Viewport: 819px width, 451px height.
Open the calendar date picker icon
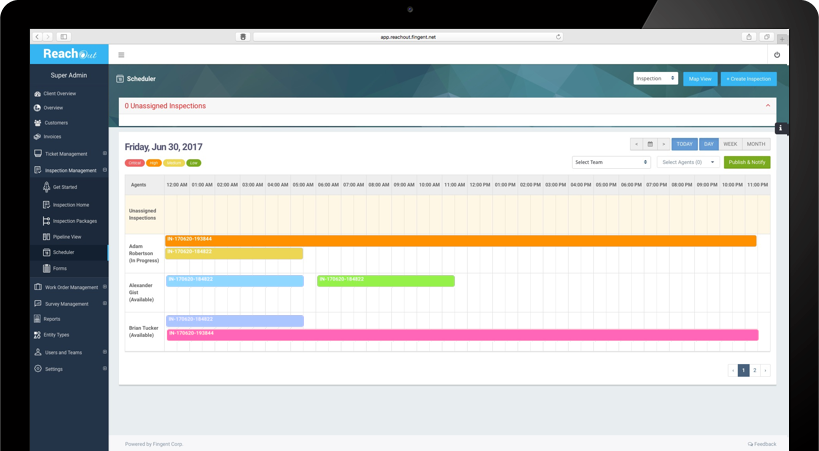coord(650,144)
